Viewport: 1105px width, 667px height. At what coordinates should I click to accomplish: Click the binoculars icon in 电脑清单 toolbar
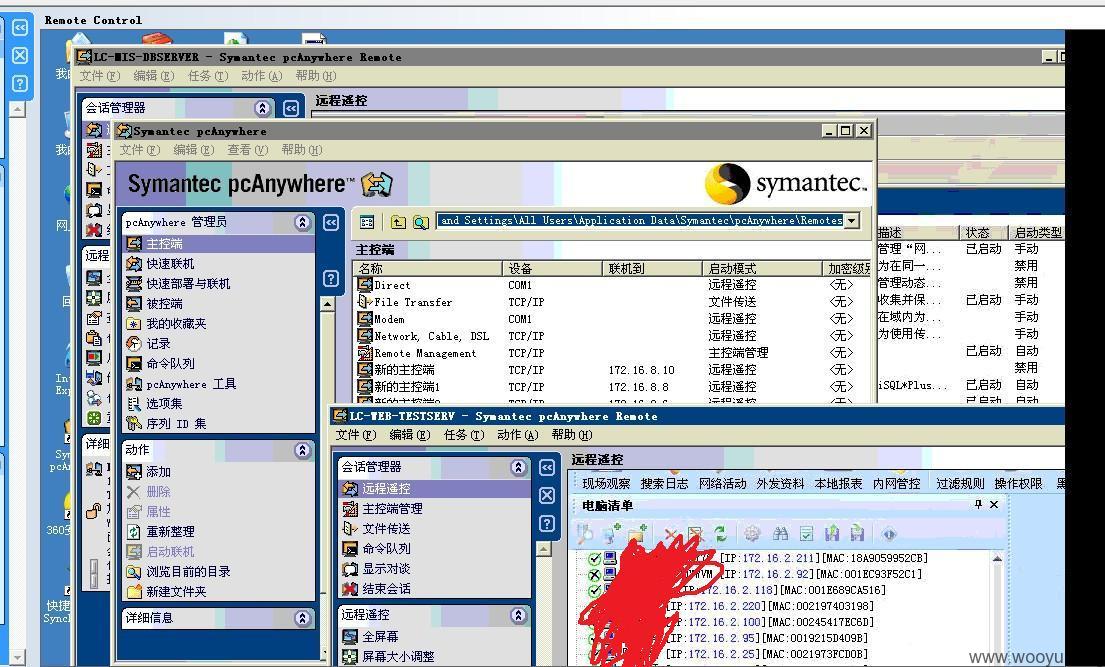pyautogui.click(x=780, y=534)
